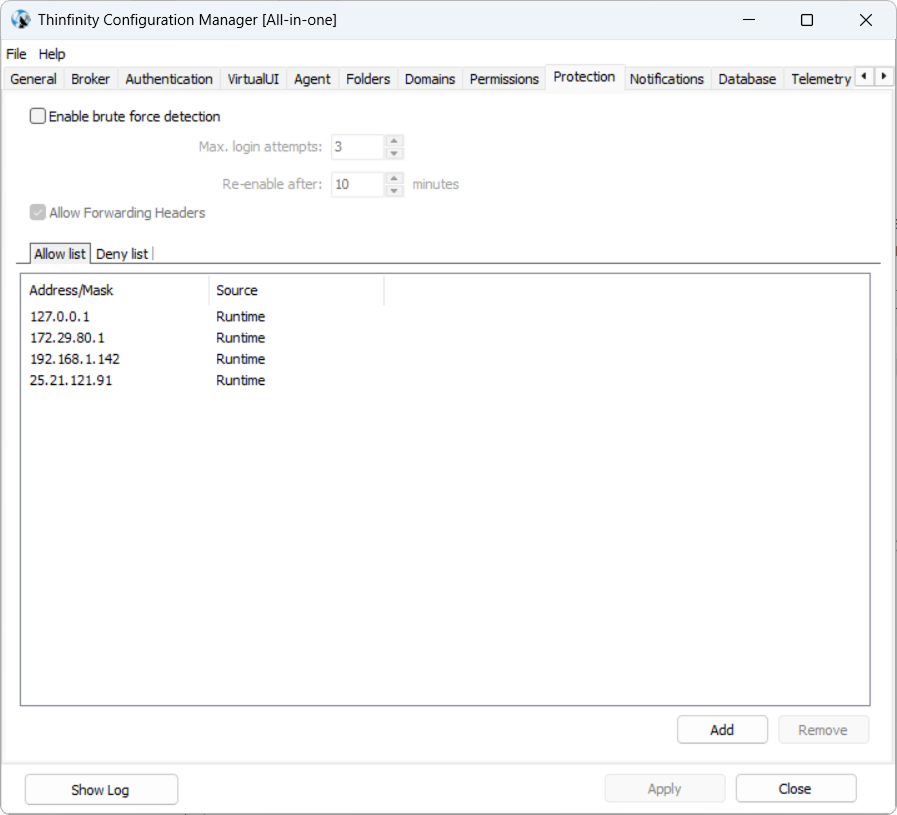Enable brute force detection checkbox
Viewport: 897px width, 815px height.
tap(38, 116)
